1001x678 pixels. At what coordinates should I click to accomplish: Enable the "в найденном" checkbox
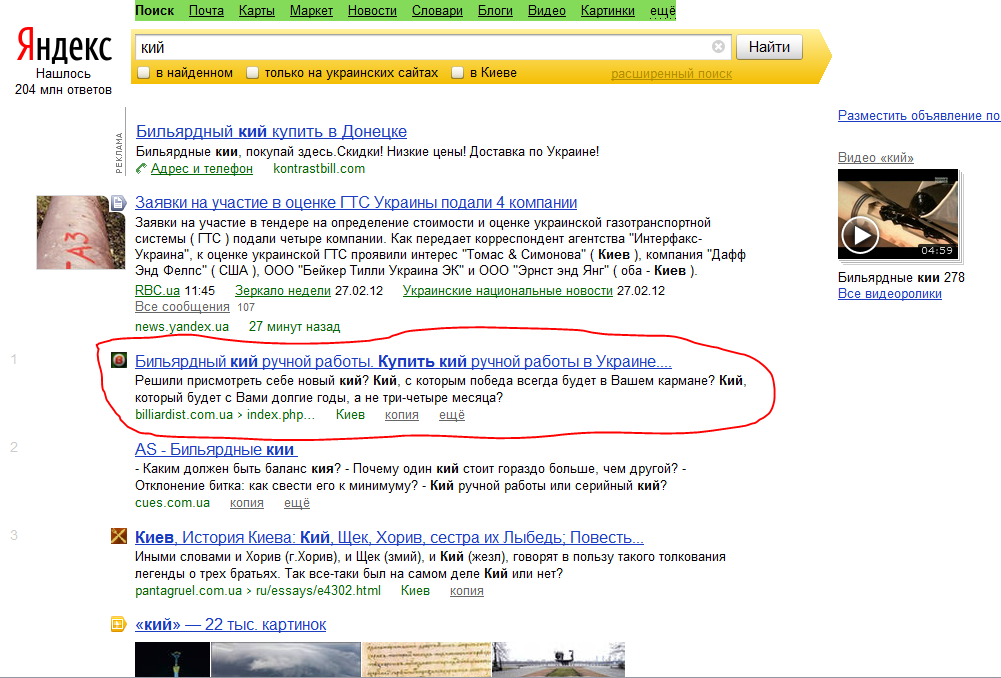[x=144, y=73]
